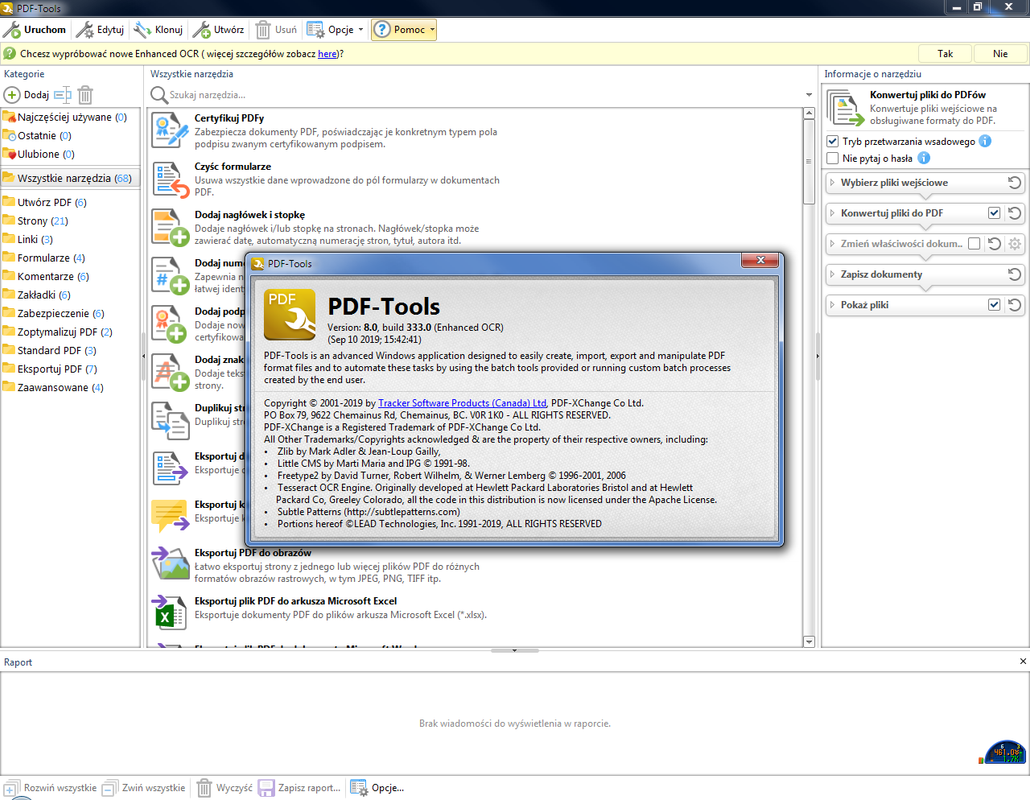Click the Czyść formularze tool icon

170,179
